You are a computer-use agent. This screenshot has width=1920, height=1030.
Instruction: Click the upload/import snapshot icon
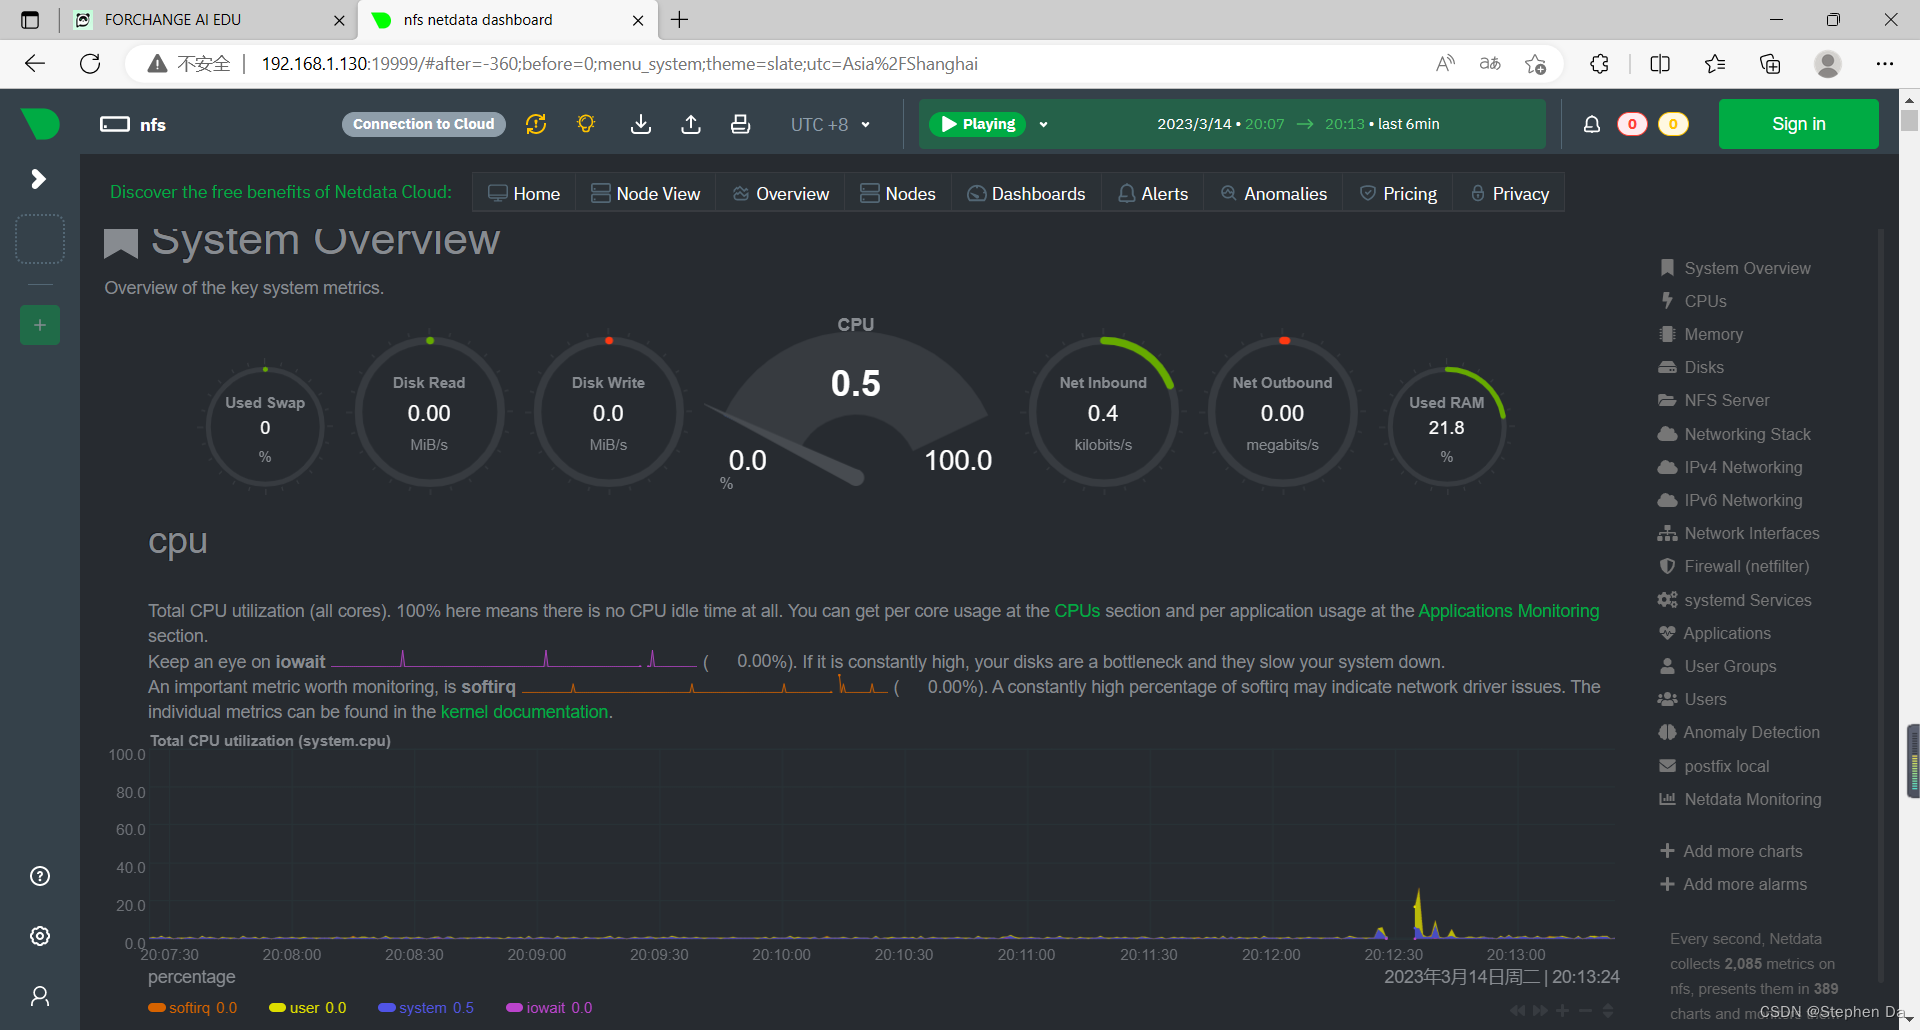pyautogui.click(x=691, y=124)
